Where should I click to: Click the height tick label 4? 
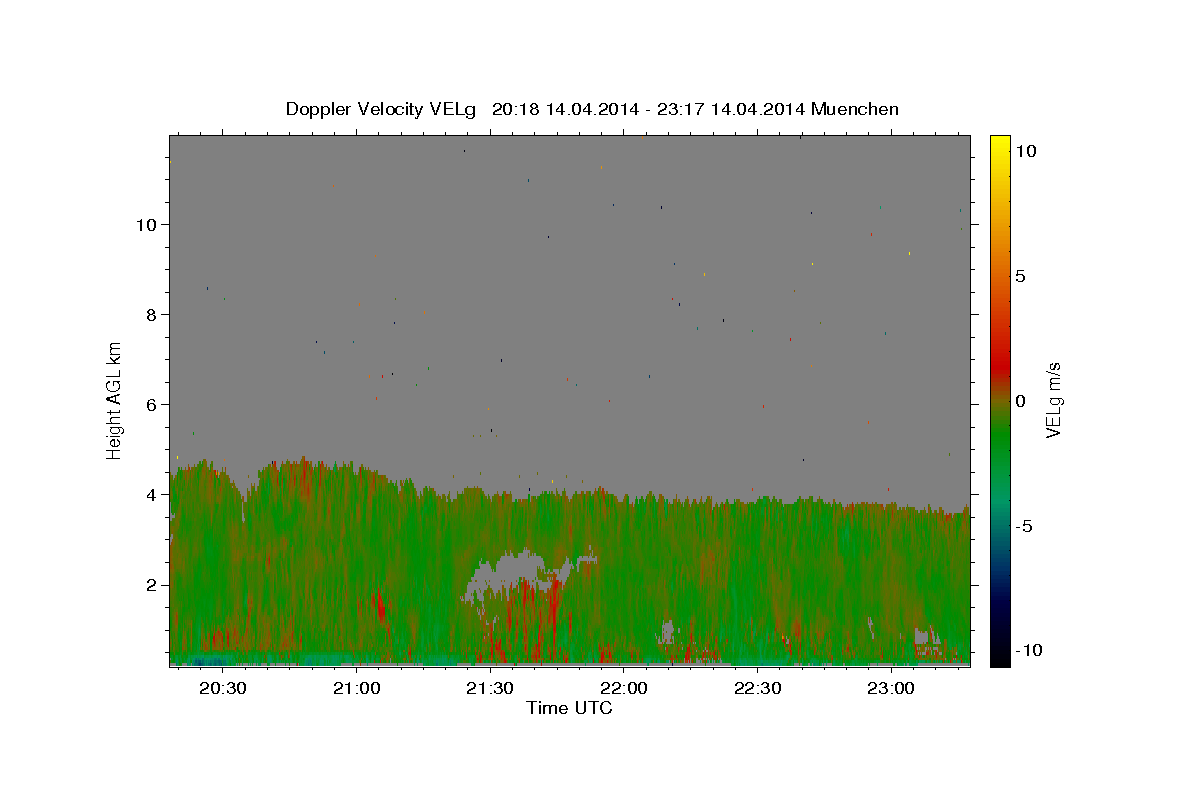tap(153, 494)
